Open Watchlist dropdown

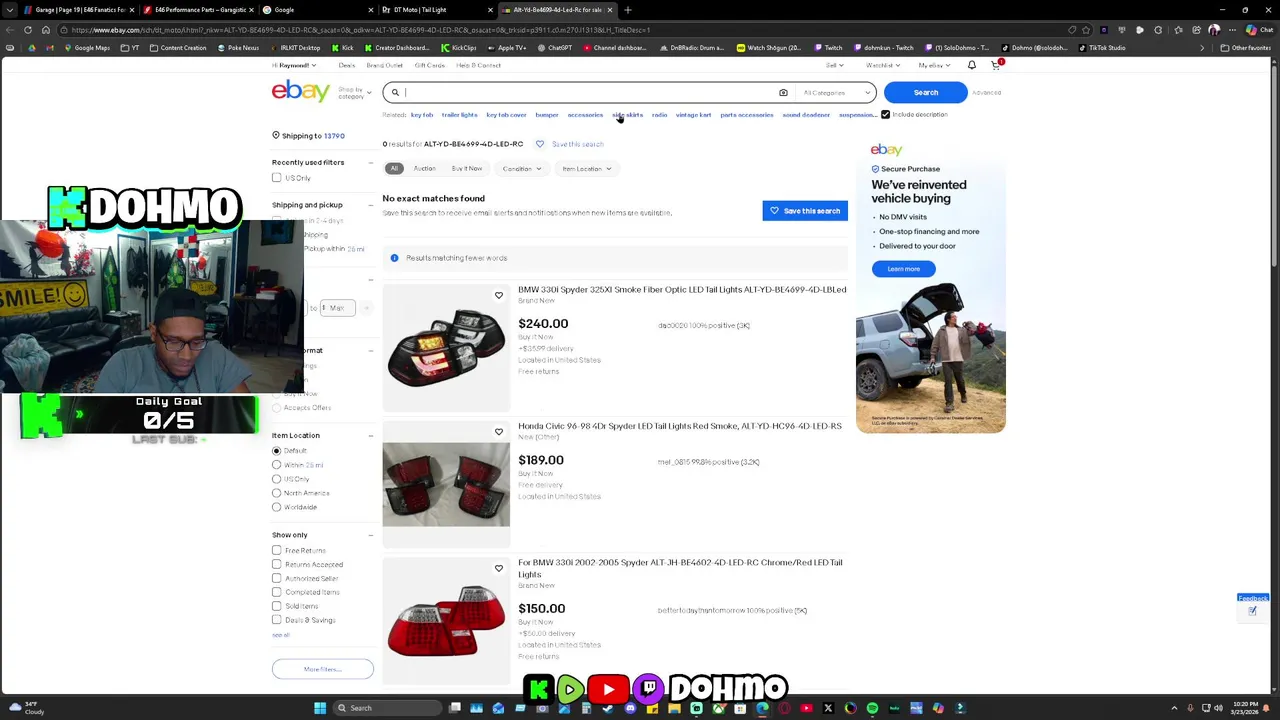point(882,65)
